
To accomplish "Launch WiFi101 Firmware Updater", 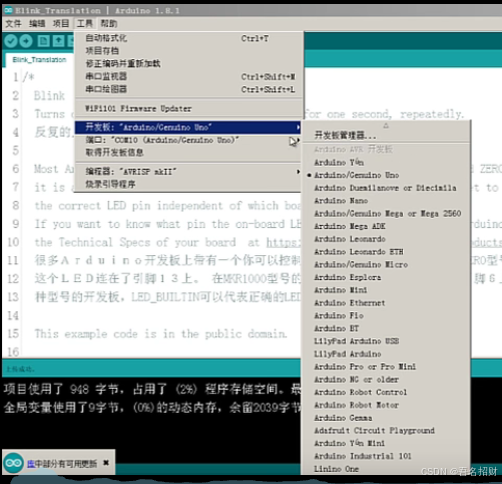I will coord(189,108).
